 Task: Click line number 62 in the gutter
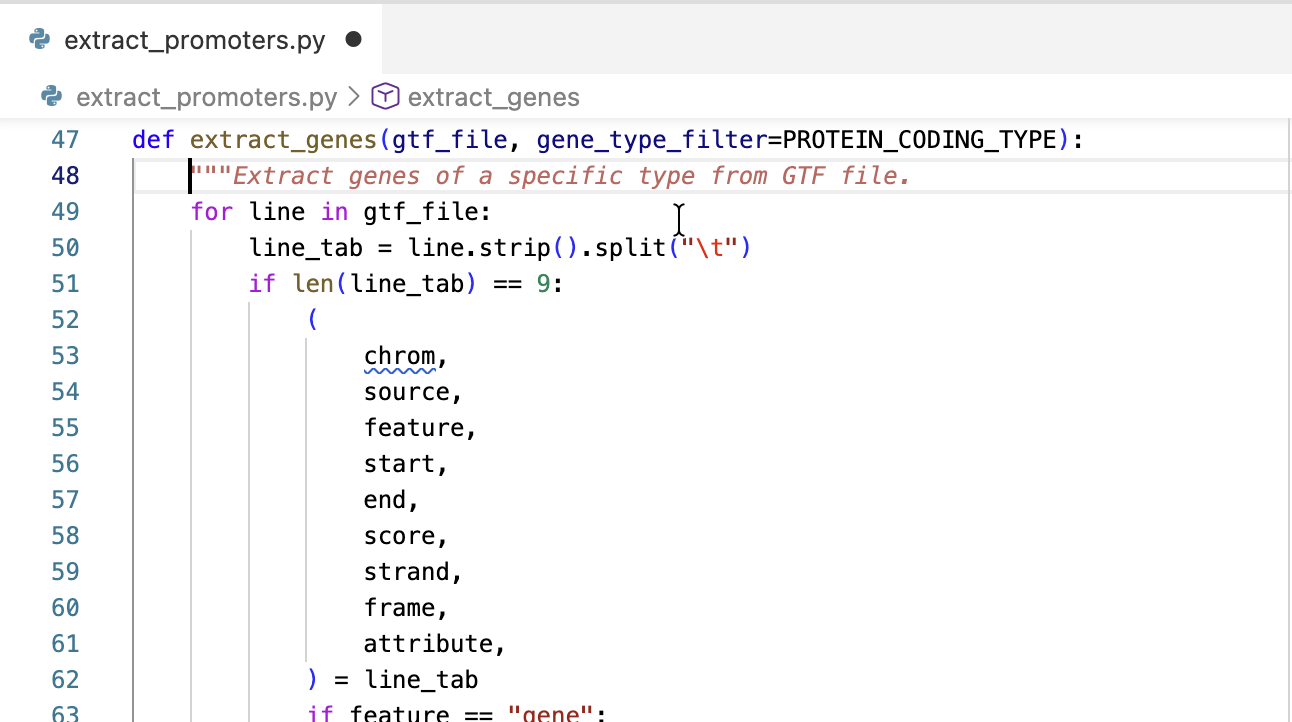[64, 680]
